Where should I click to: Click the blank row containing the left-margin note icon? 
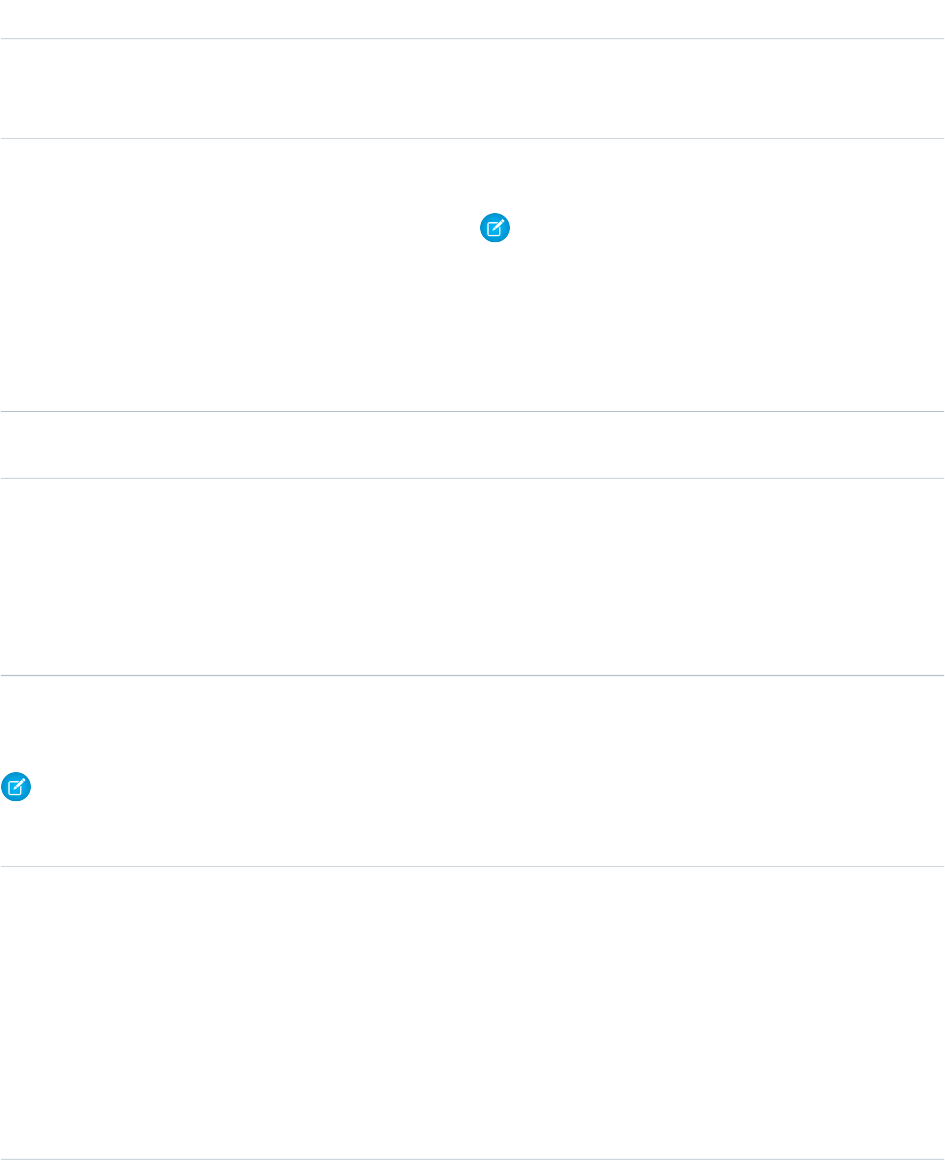point(472,771)
